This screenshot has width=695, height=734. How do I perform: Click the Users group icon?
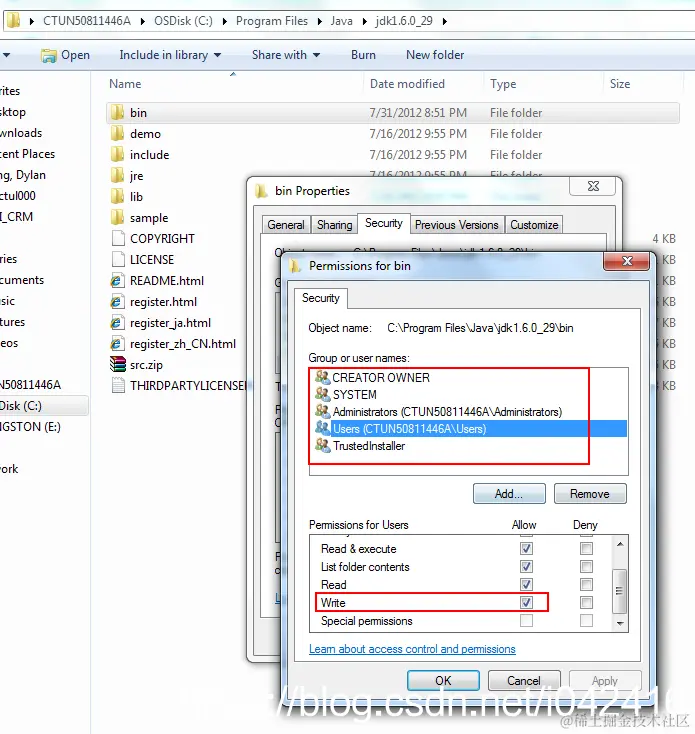[322, 428]
